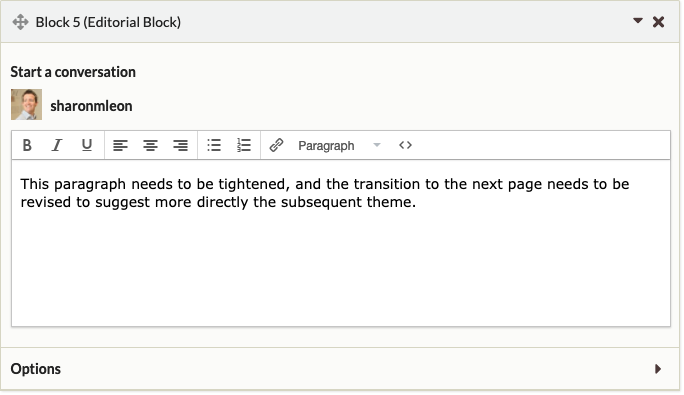Align text to the left
684x395 pixels.
pyautogui.click(x=120, y=145)
